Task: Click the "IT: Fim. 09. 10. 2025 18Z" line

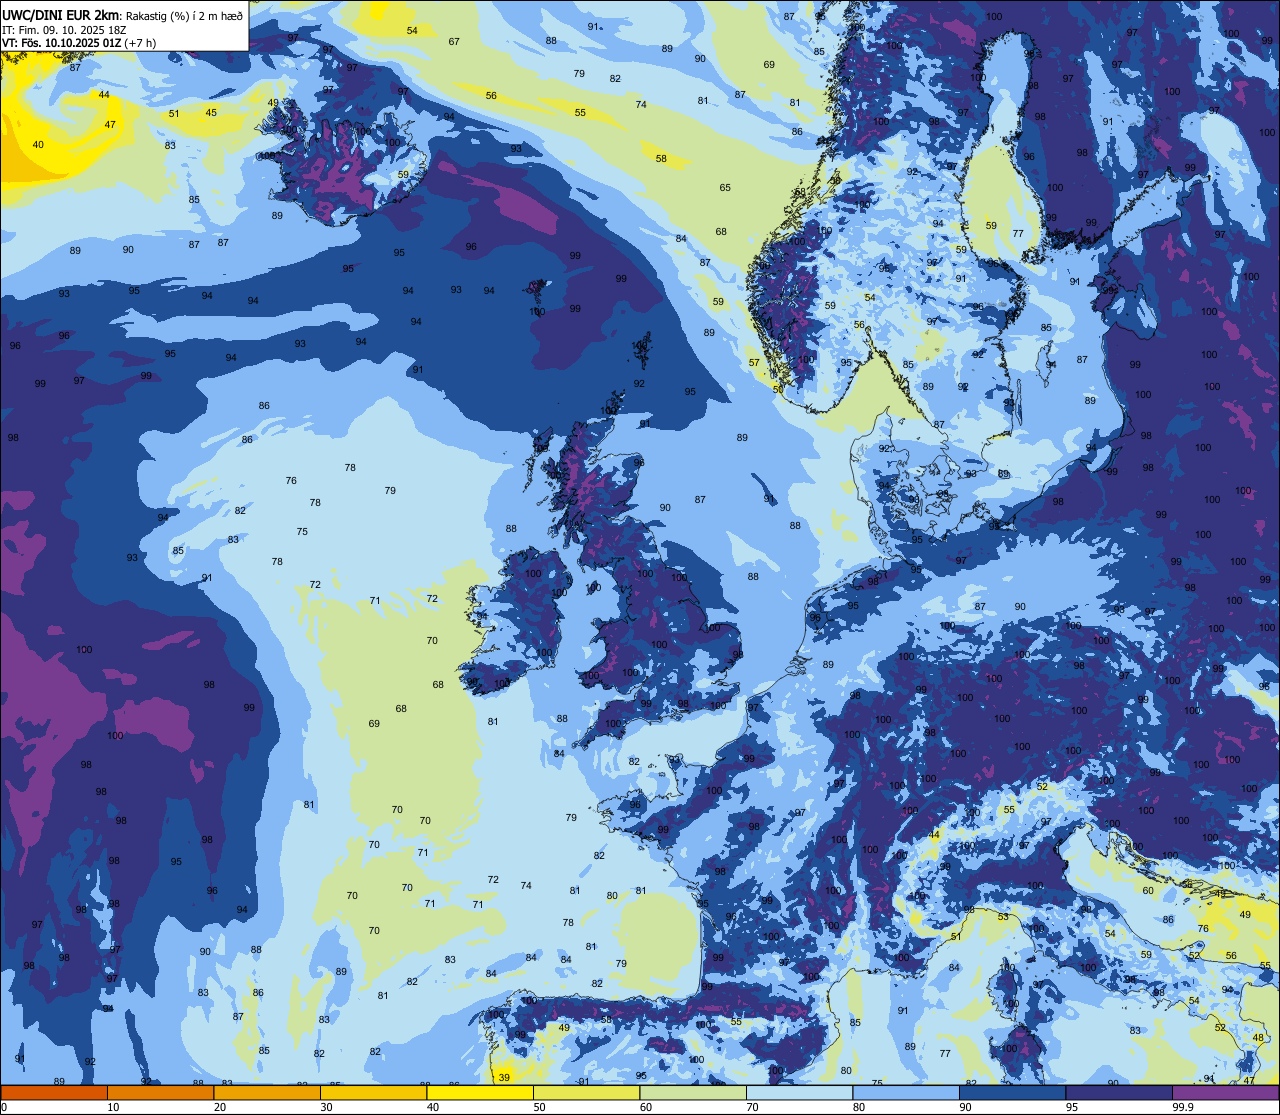Action: [x=64, y=30]
